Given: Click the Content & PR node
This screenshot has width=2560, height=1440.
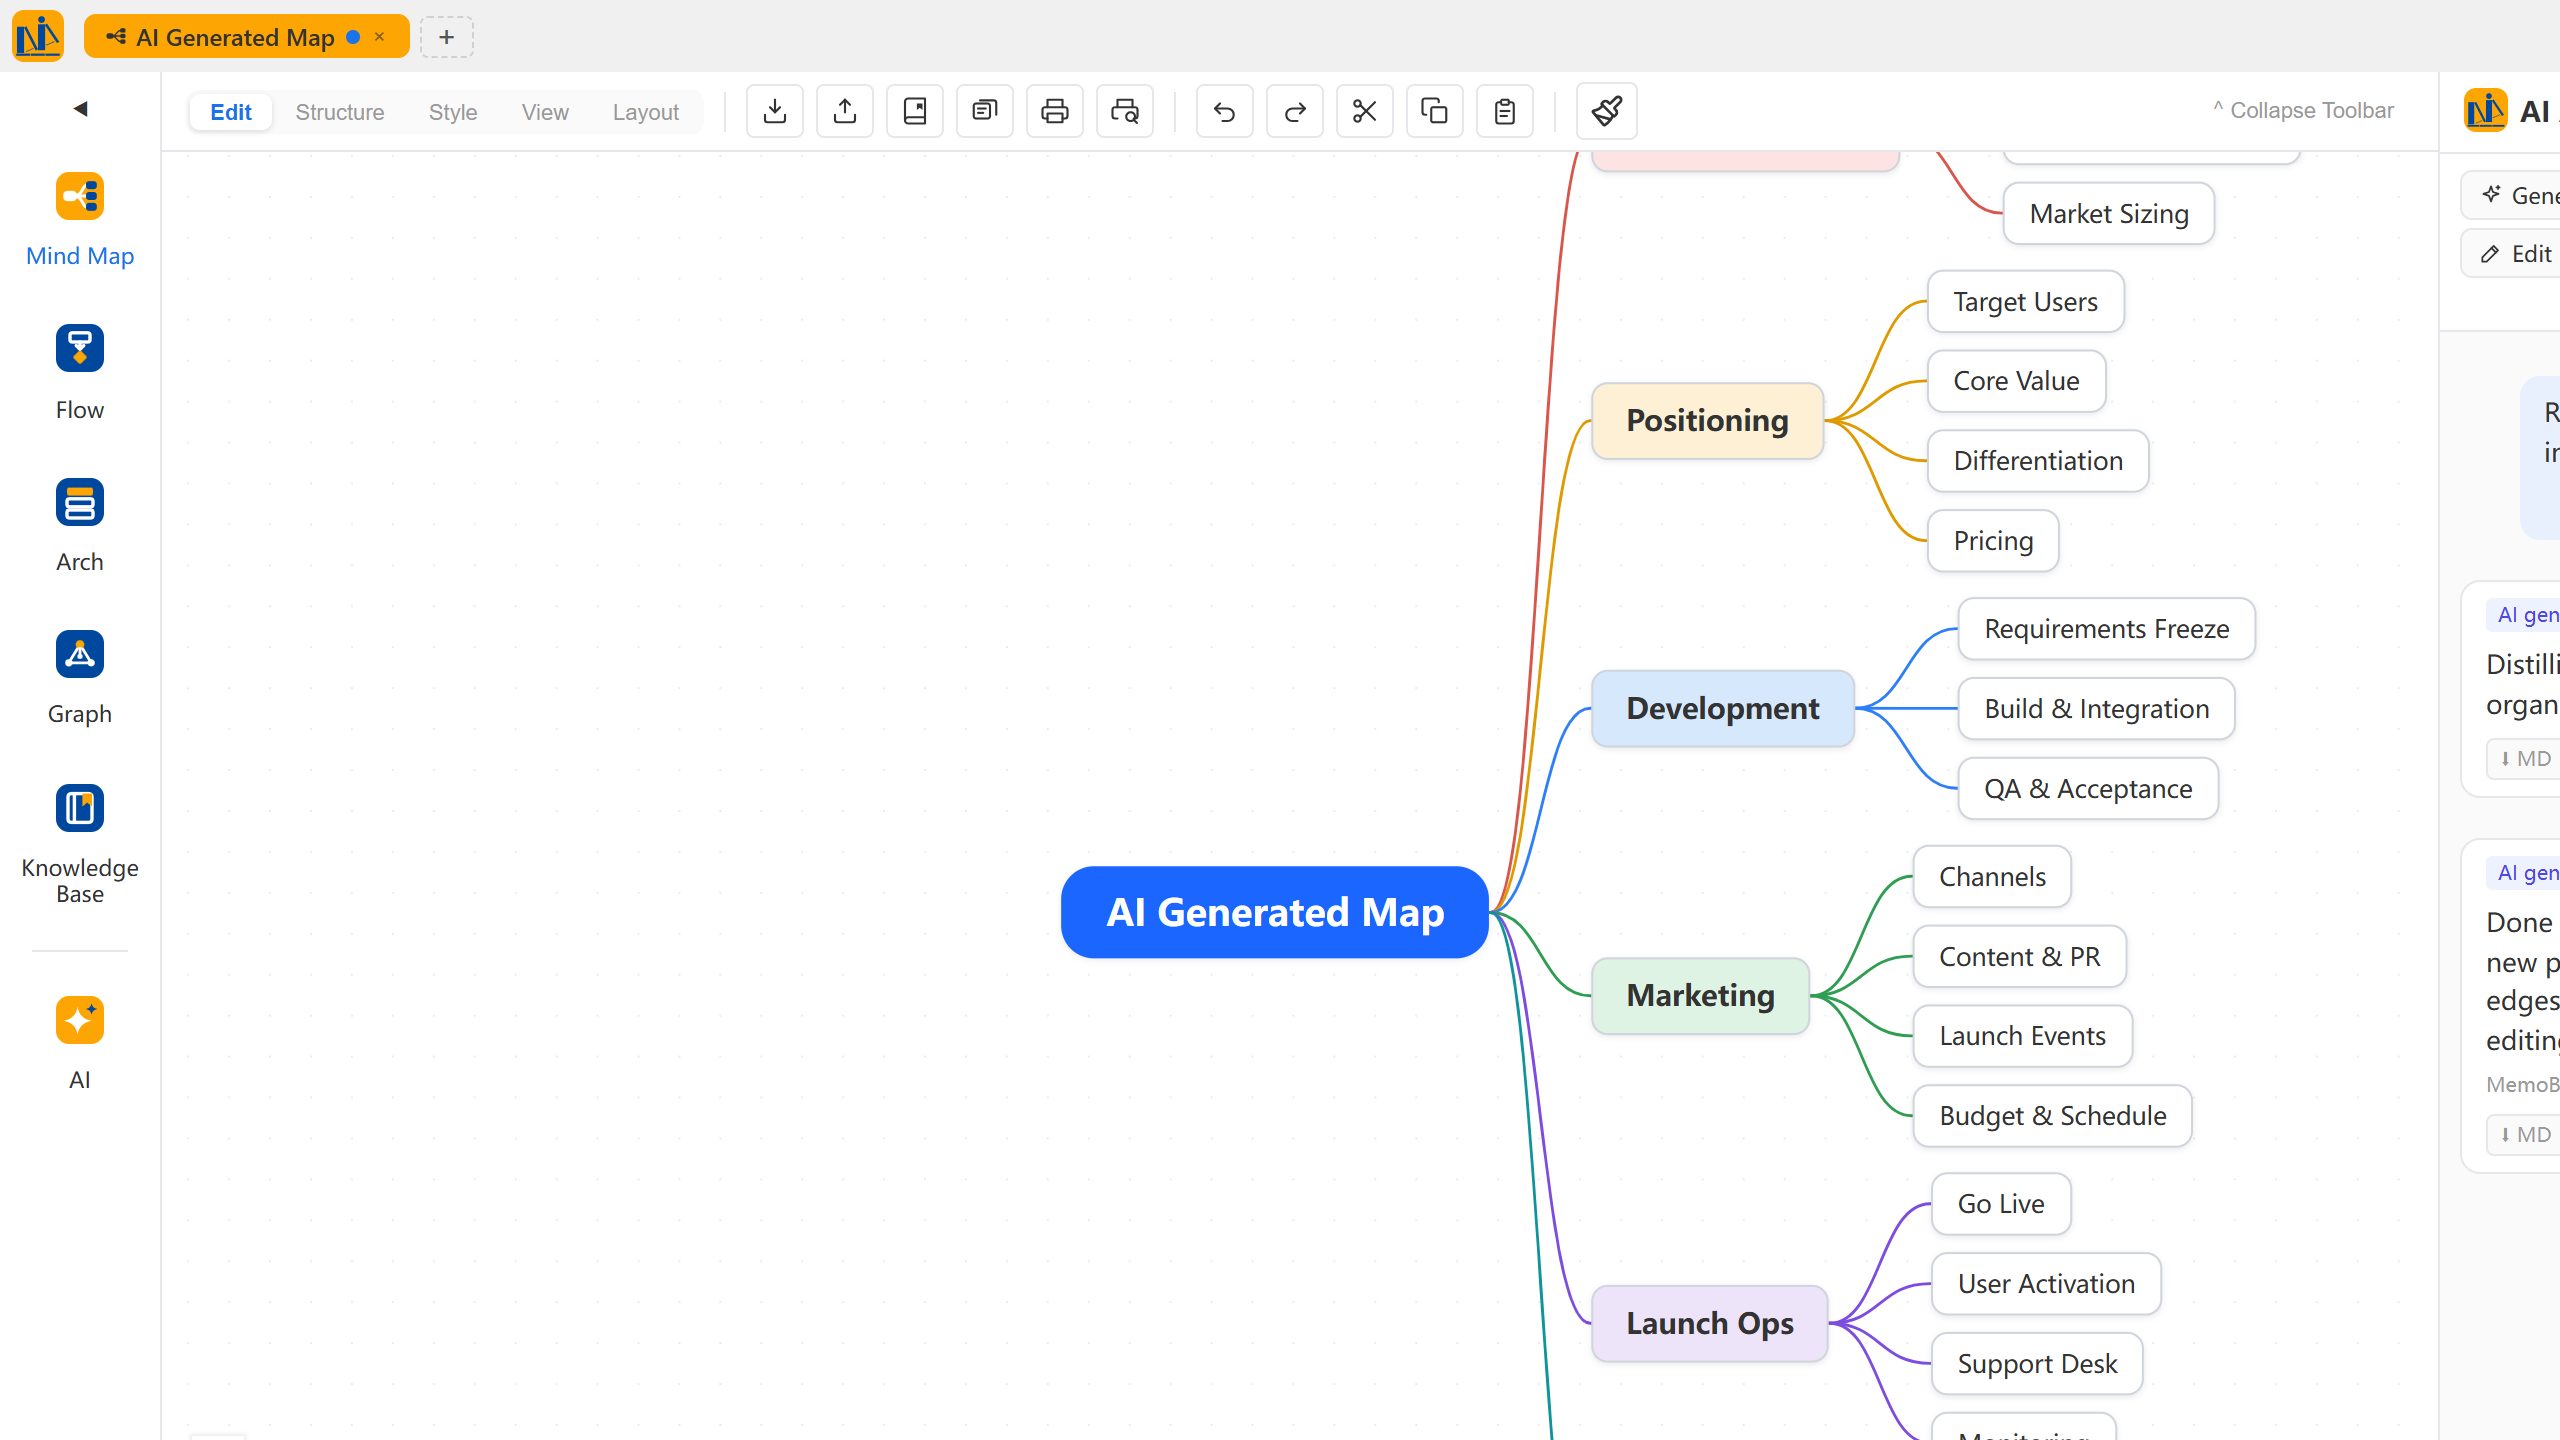Looking at the screenshot, I should coord(2020,957).
